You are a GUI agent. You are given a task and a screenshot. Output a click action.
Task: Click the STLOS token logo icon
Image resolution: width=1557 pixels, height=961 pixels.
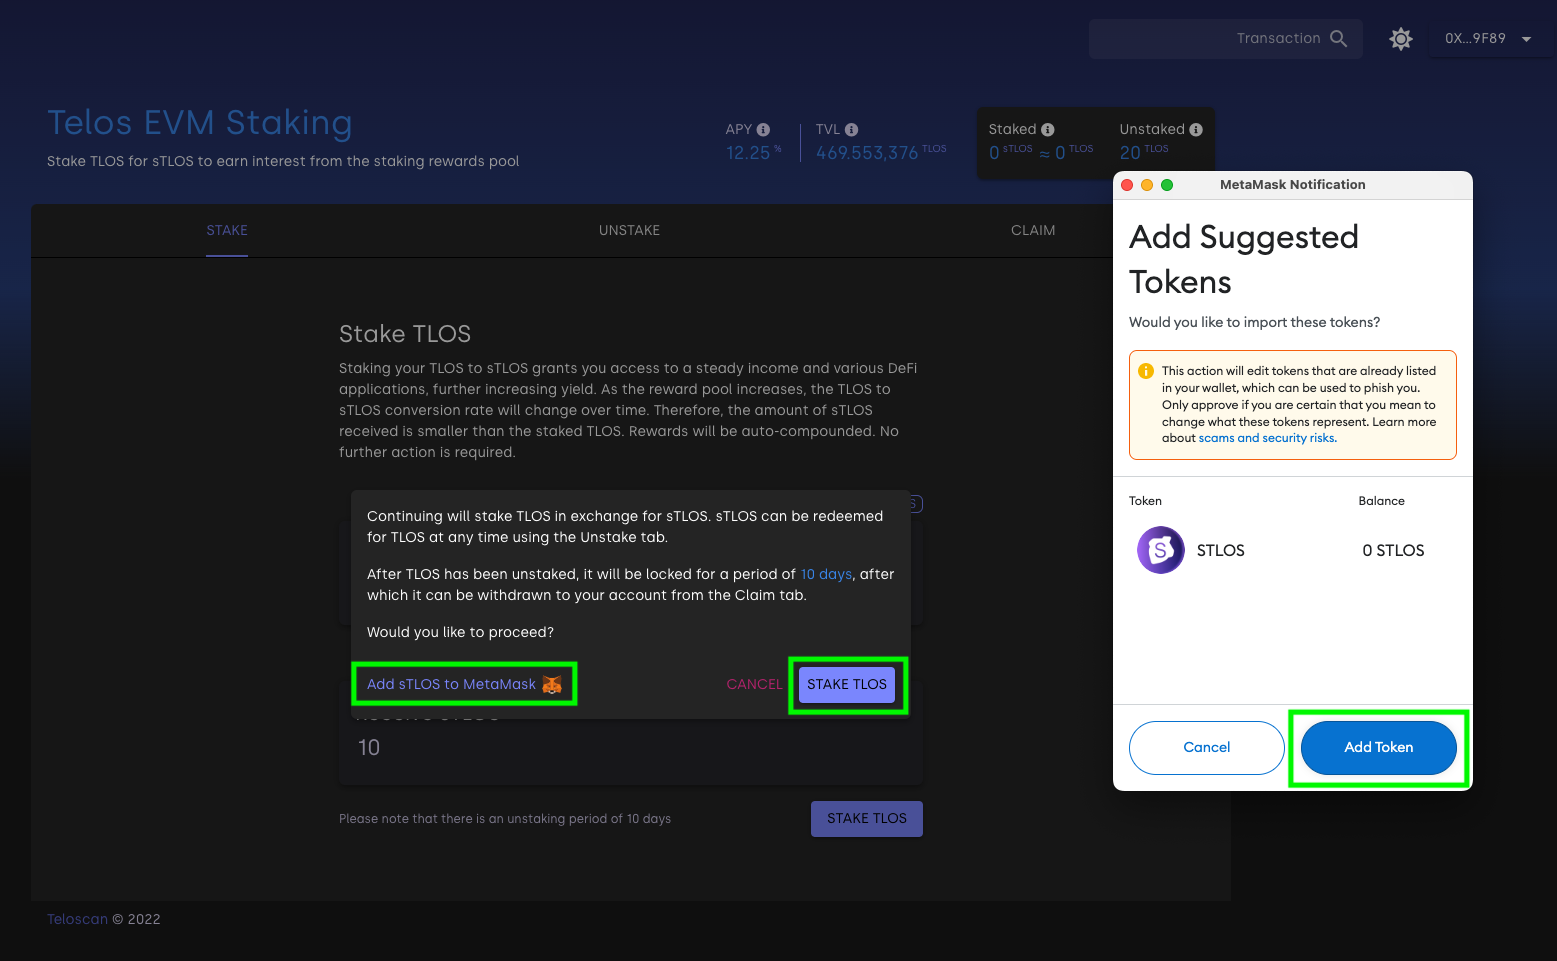click(x=1160, y=550)
